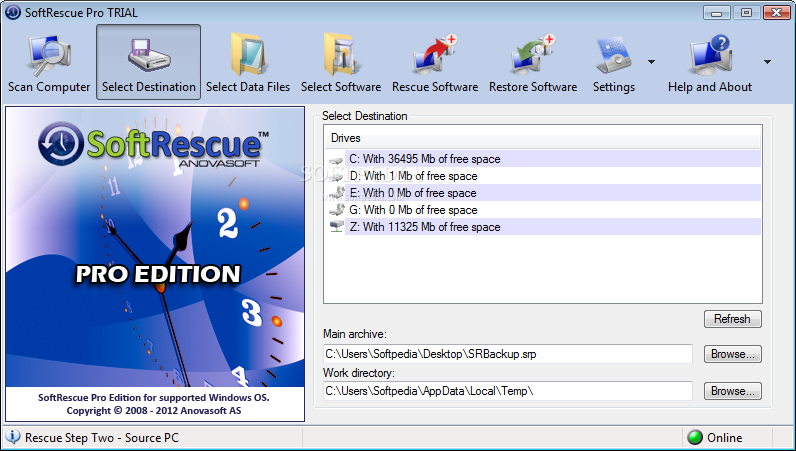Click the Select Data Files label
796x451 pixels.
tap(248, 87)
